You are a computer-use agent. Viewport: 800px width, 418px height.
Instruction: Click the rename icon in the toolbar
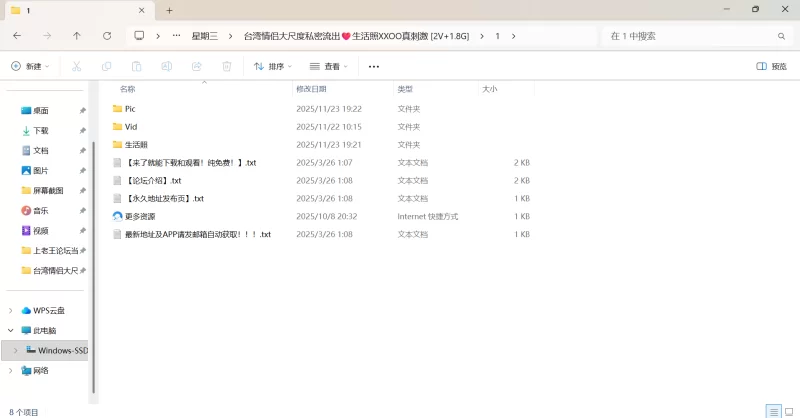167,67
